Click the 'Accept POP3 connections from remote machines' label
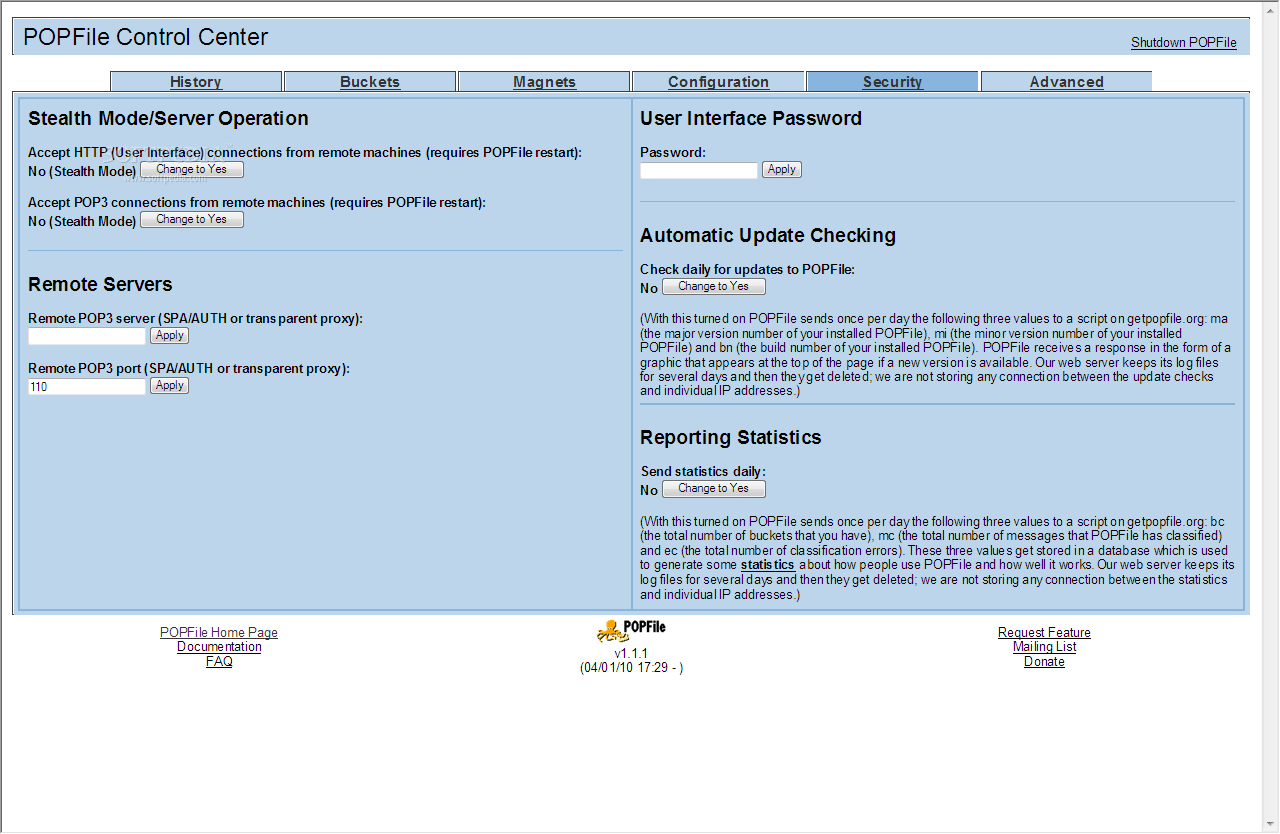1280x834 pixels. 257,203
